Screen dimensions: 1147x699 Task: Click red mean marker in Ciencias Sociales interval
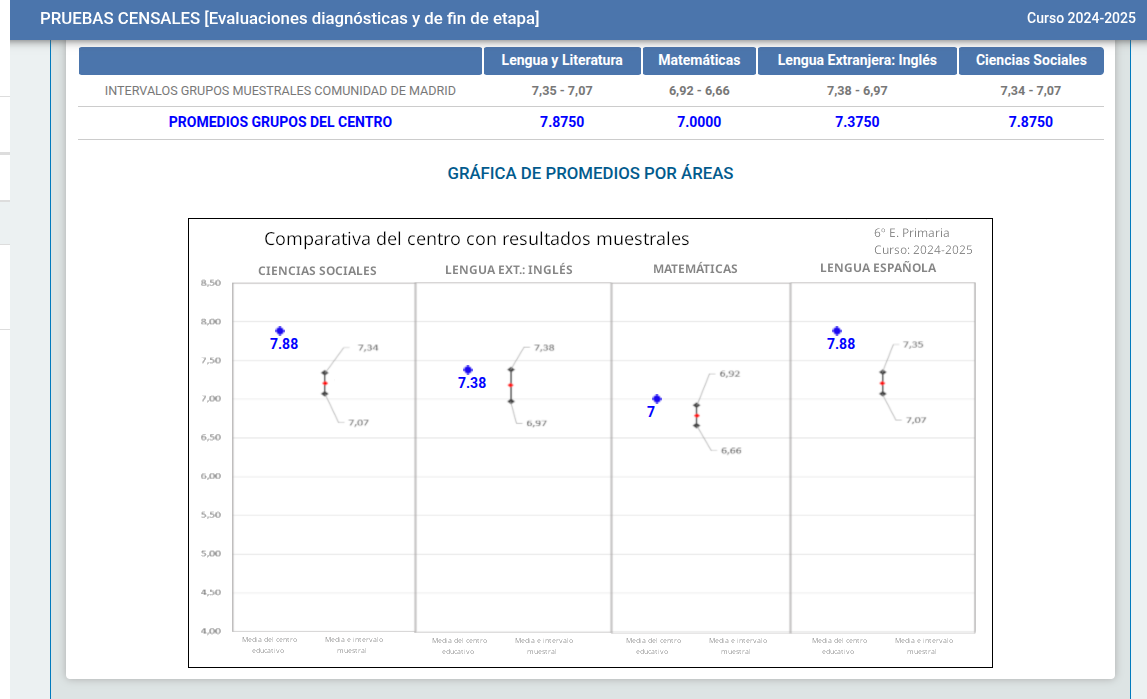(325, 383)
